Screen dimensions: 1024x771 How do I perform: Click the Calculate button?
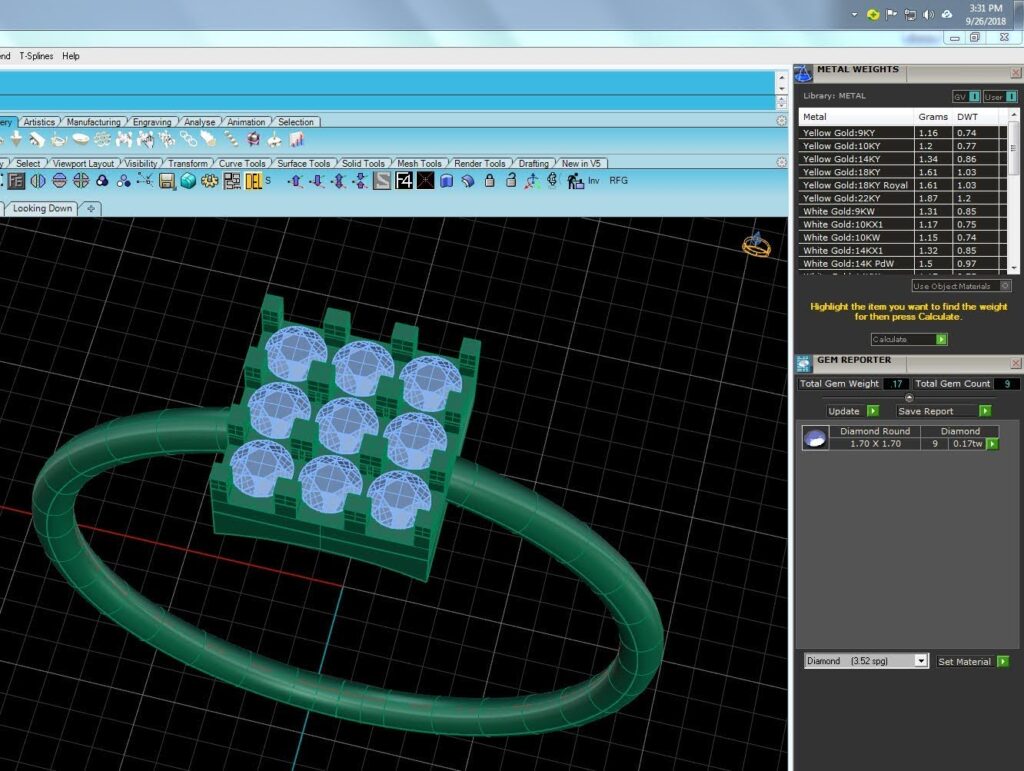tap(909, 339)
